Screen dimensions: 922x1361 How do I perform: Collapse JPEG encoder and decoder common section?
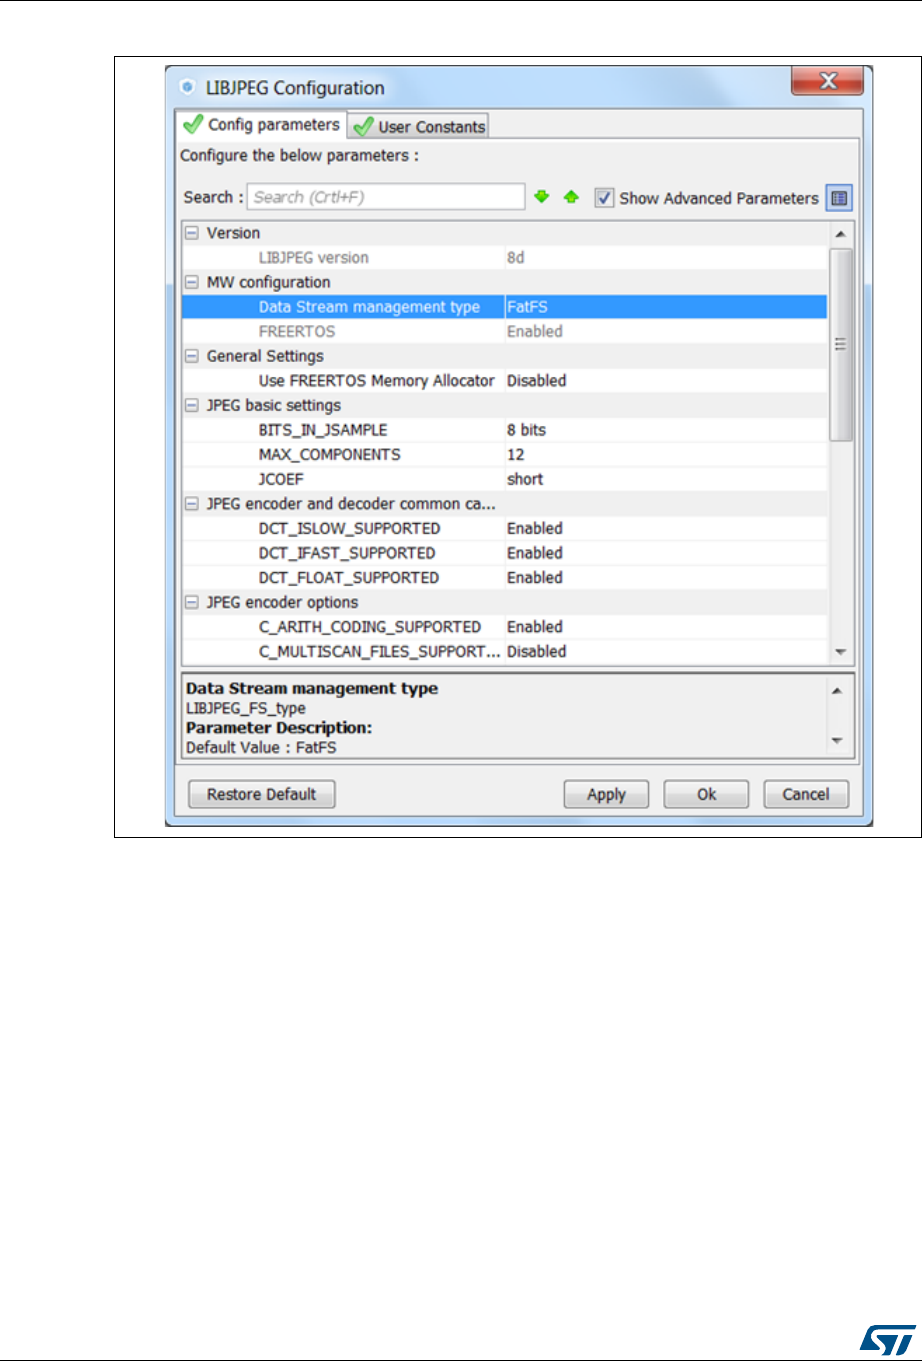click(x=191, y=504)
